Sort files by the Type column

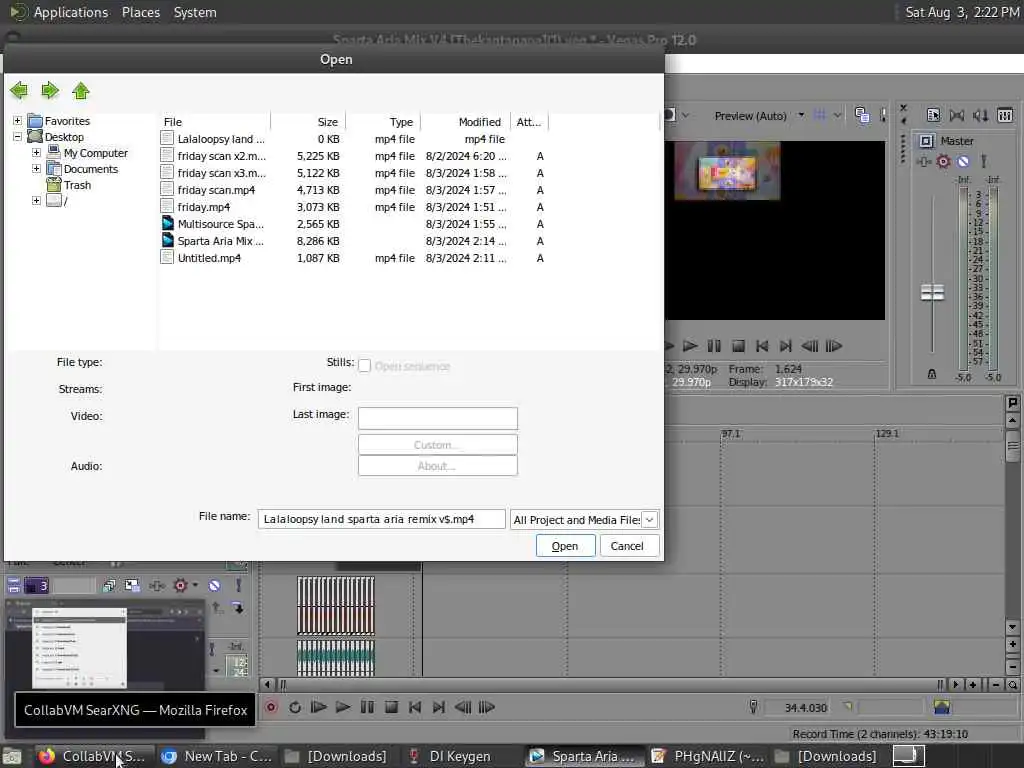tap(383, 122)
